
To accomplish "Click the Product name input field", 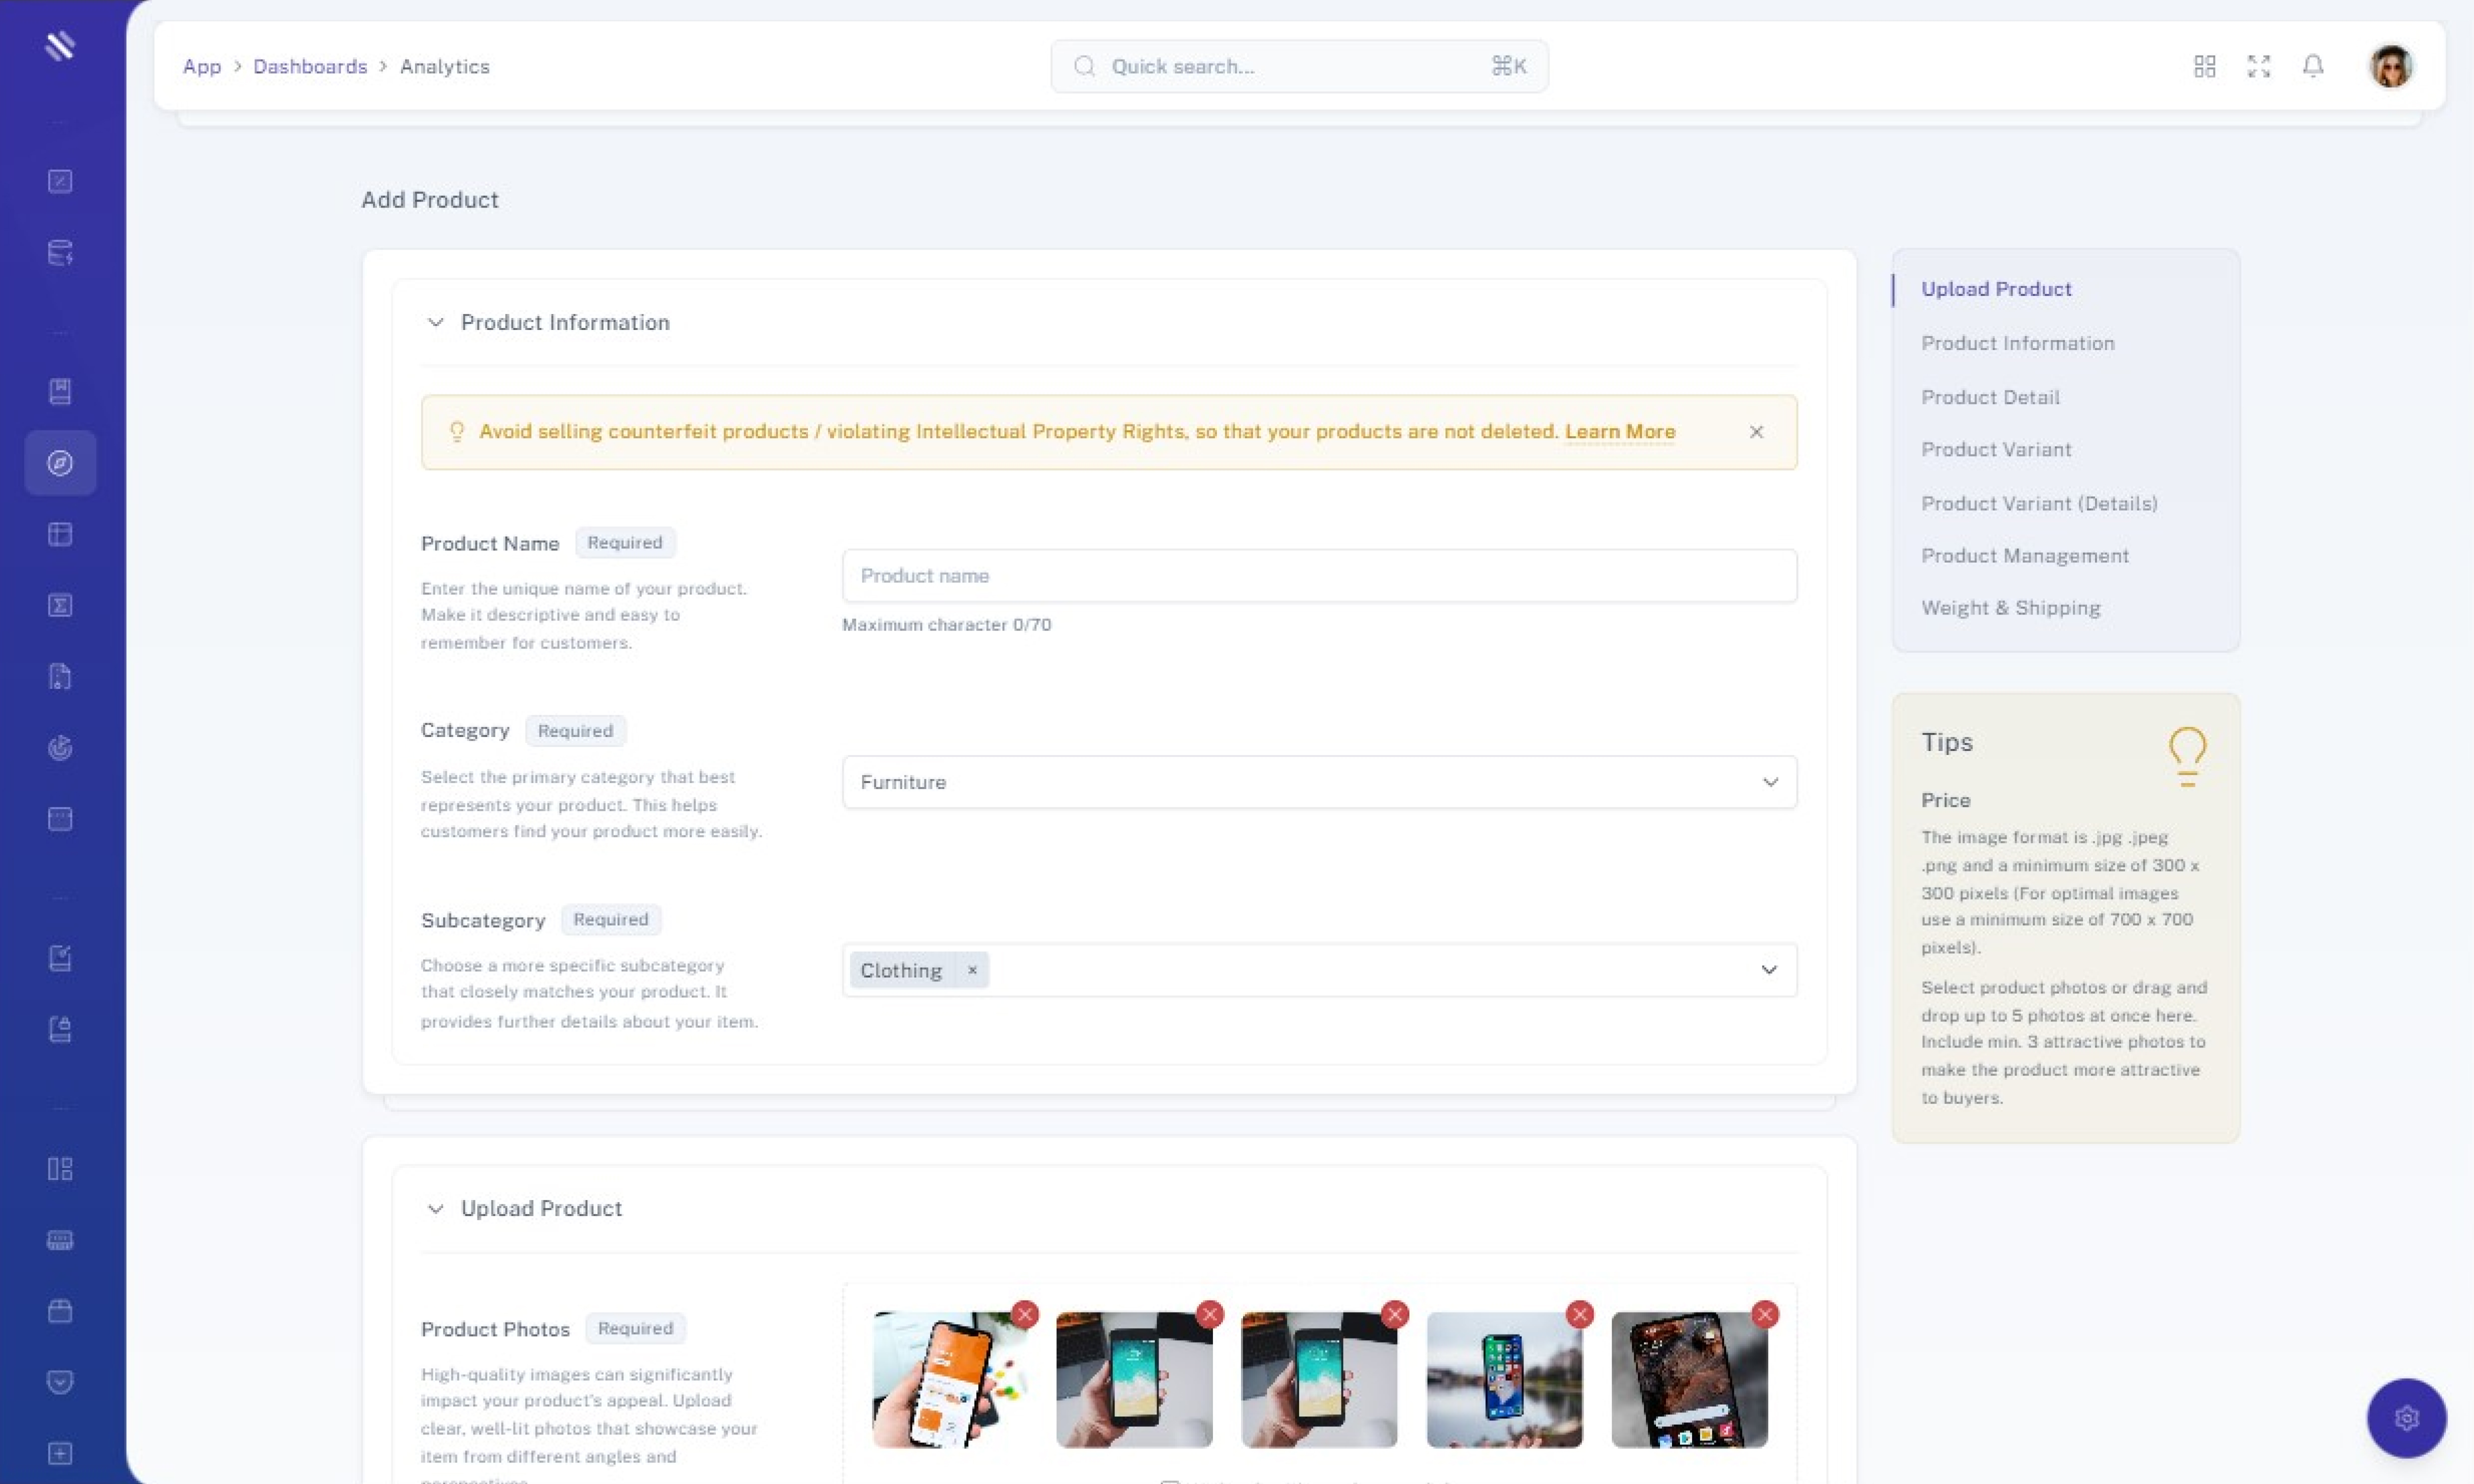I will tap(1318, 576).
